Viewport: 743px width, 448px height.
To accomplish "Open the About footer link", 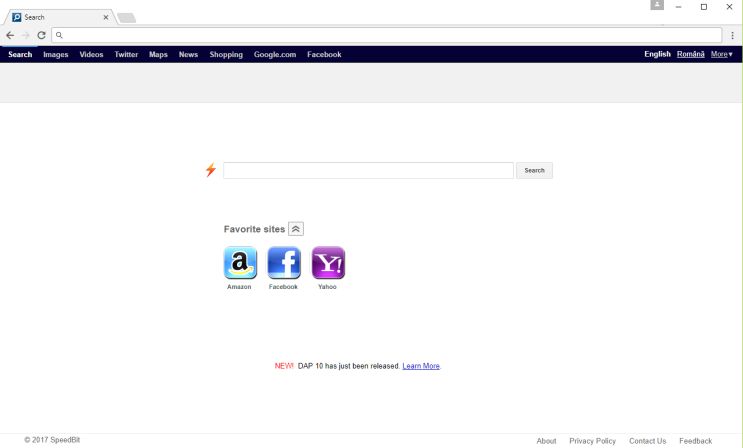I will pyautogui.click(x=546, y=441).
